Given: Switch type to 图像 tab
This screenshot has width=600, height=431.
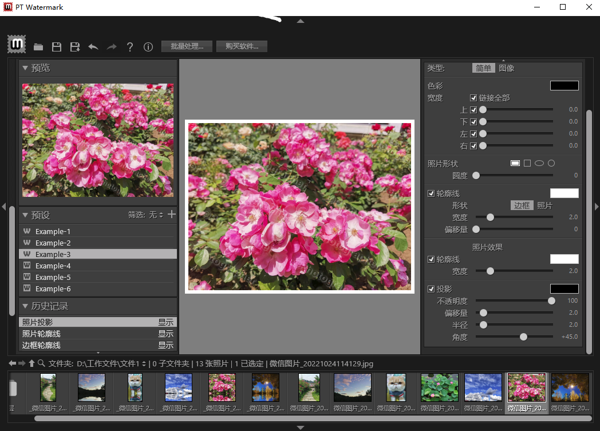Looking at the screenshot, I should pos(506,68).
